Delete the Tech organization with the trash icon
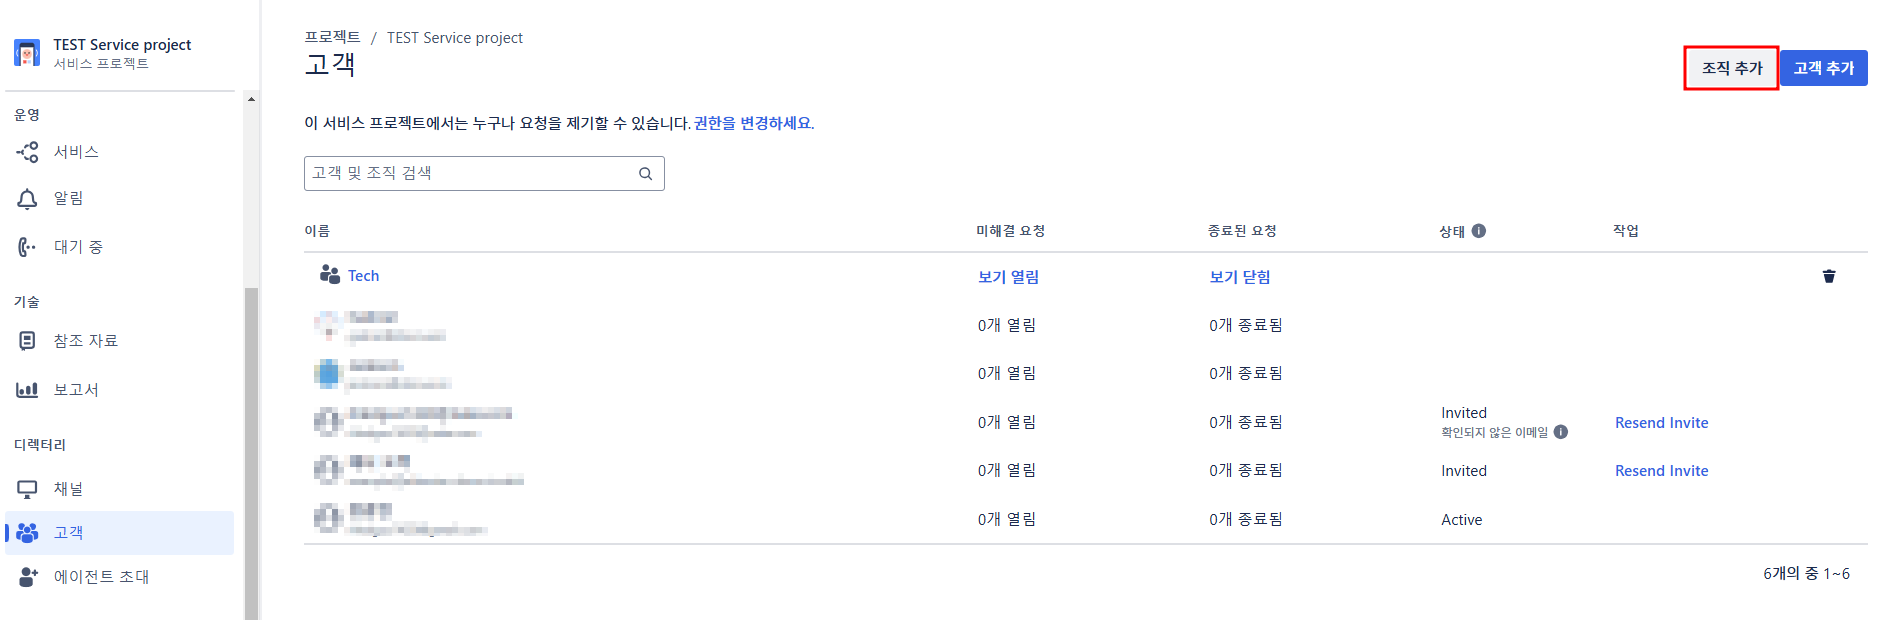The image size is (1878, 620). (1829, 276)
